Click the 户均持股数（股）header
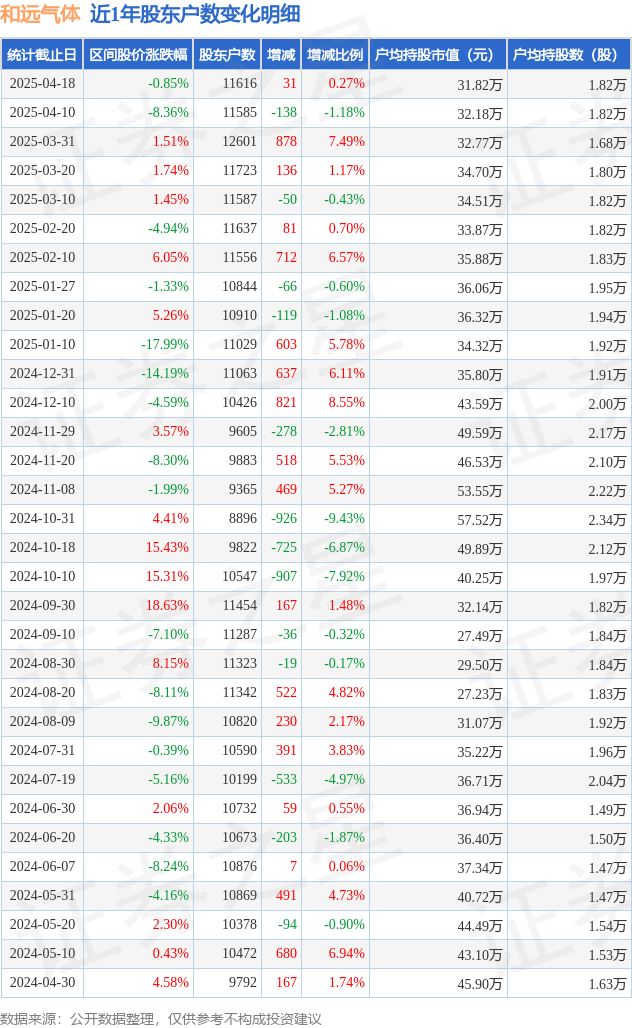This screenshot has height=1028, width=632. [x=569, y=55]
